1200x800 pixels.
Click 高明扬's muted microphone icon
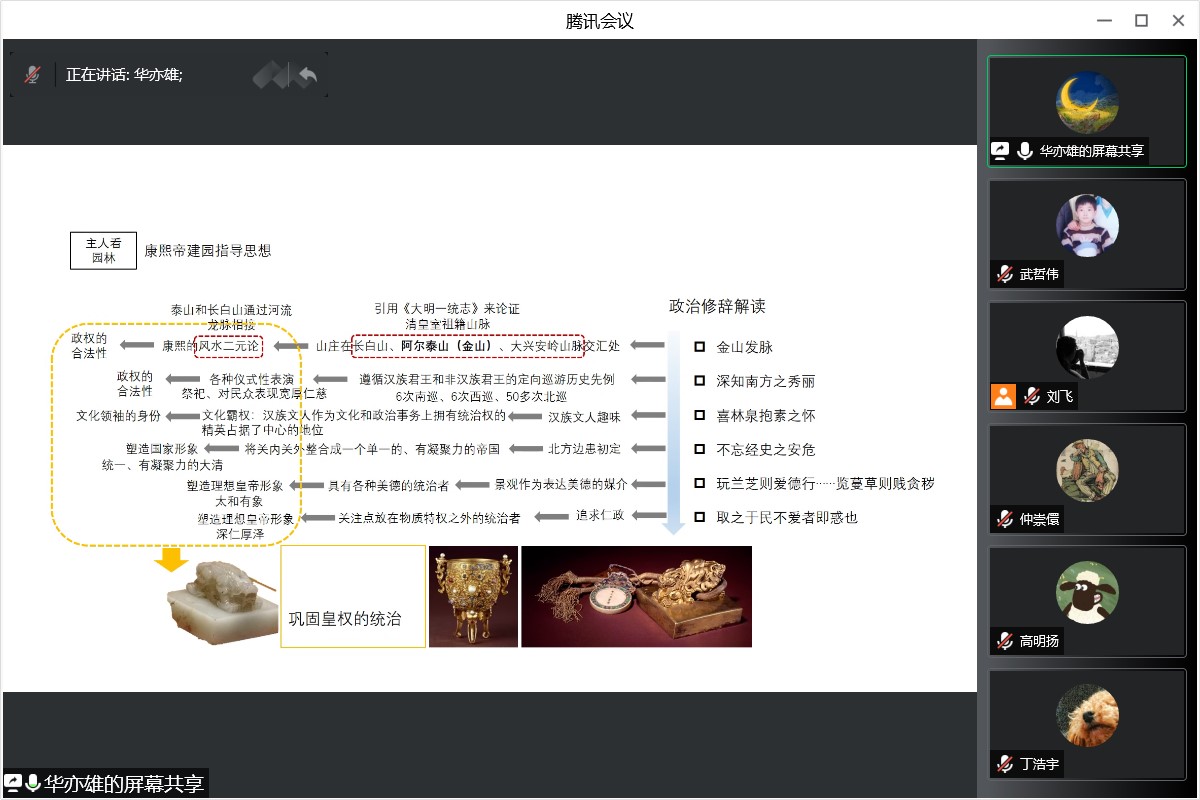click(x=1004, y=641)
